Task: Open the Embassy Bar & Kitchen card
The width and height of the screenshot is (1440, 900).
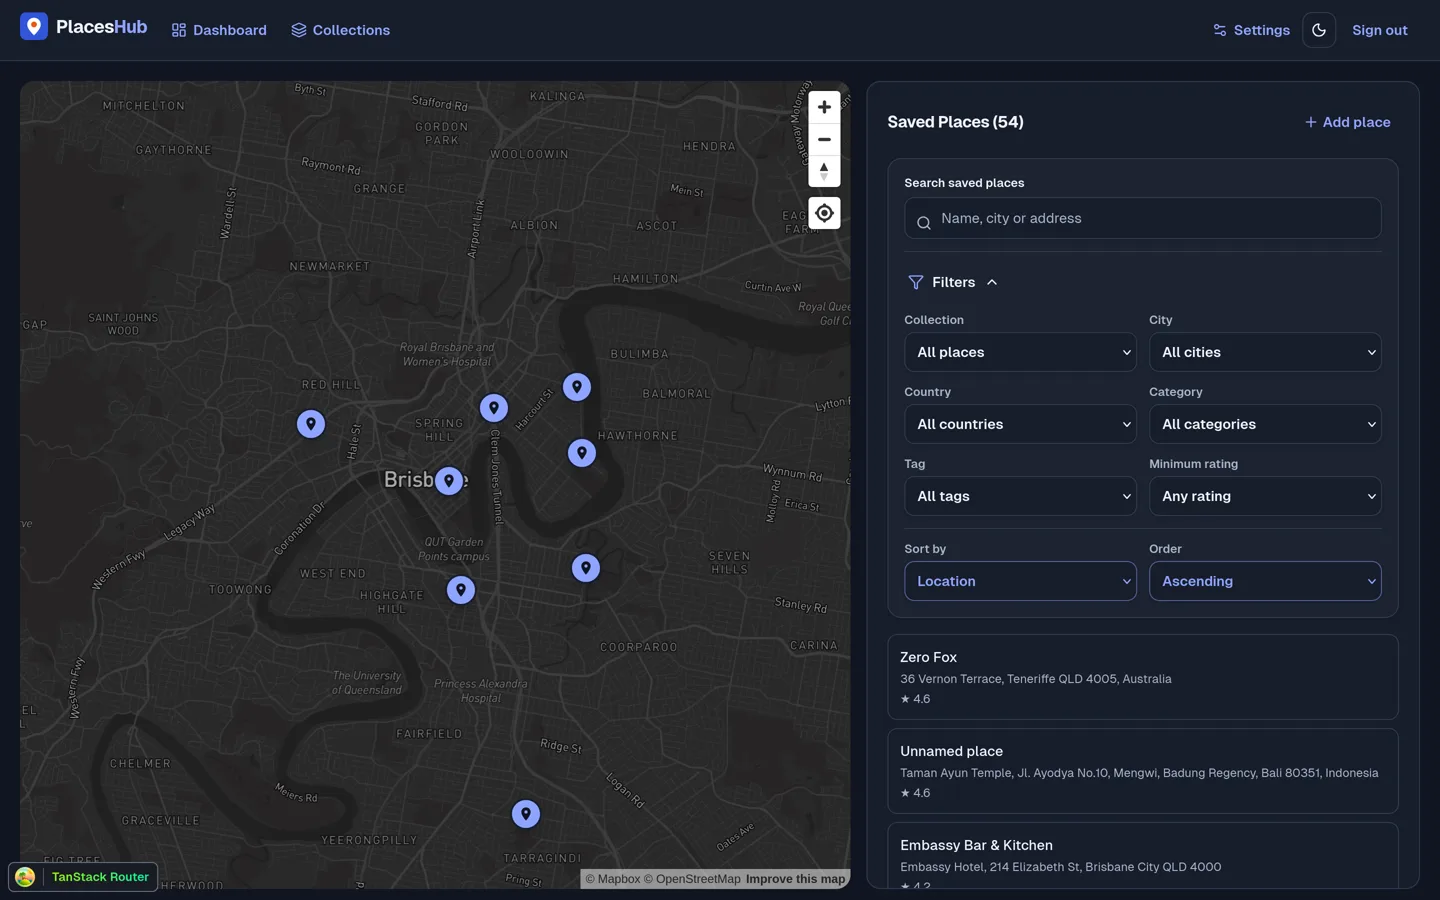Action: point(1143,856)
